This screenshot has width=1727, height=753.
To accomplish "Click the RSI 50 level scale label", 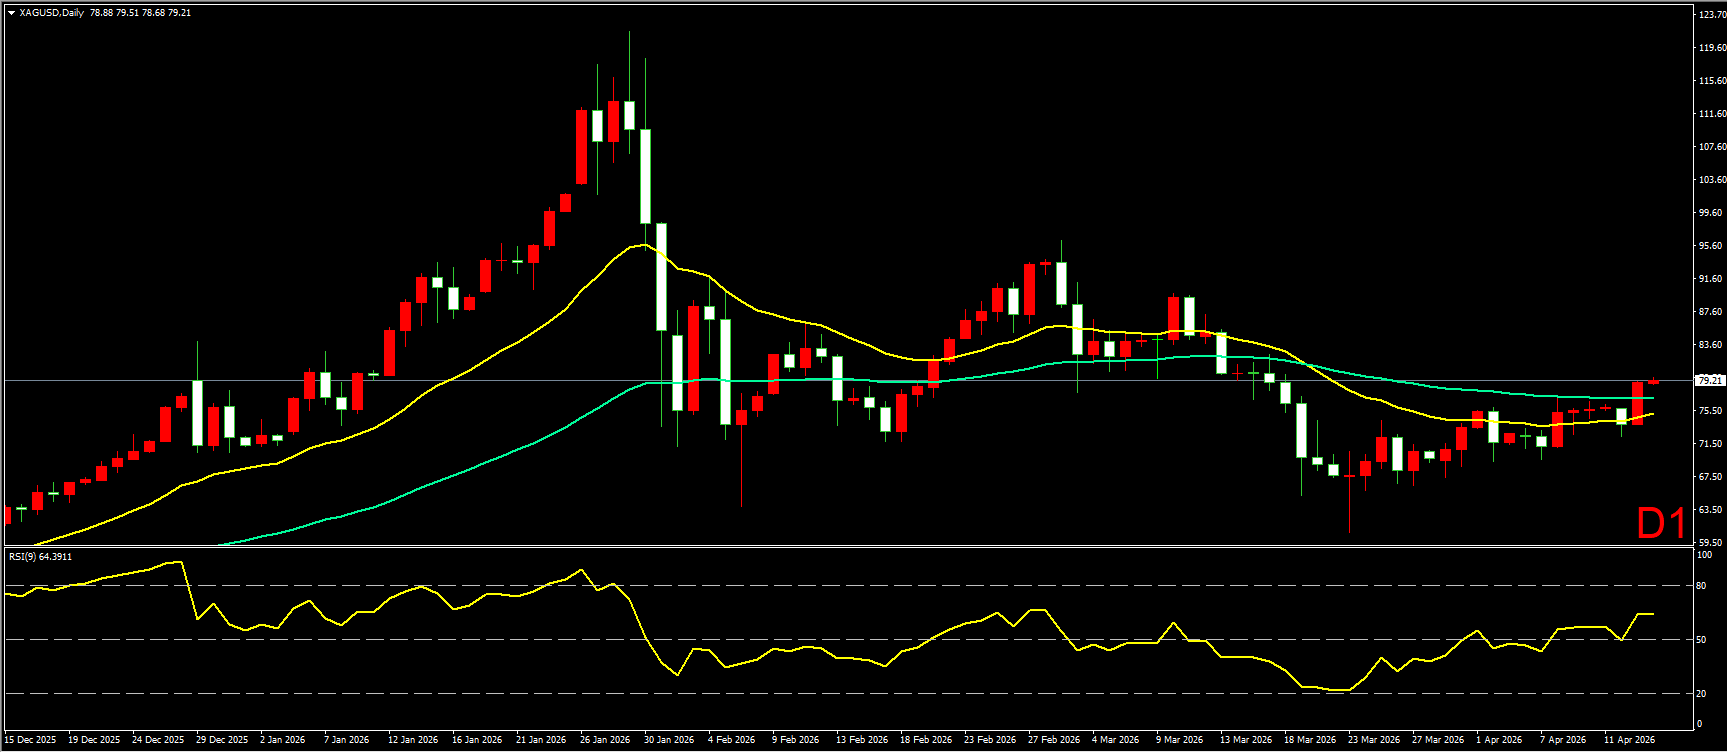I will point(1702,640).
